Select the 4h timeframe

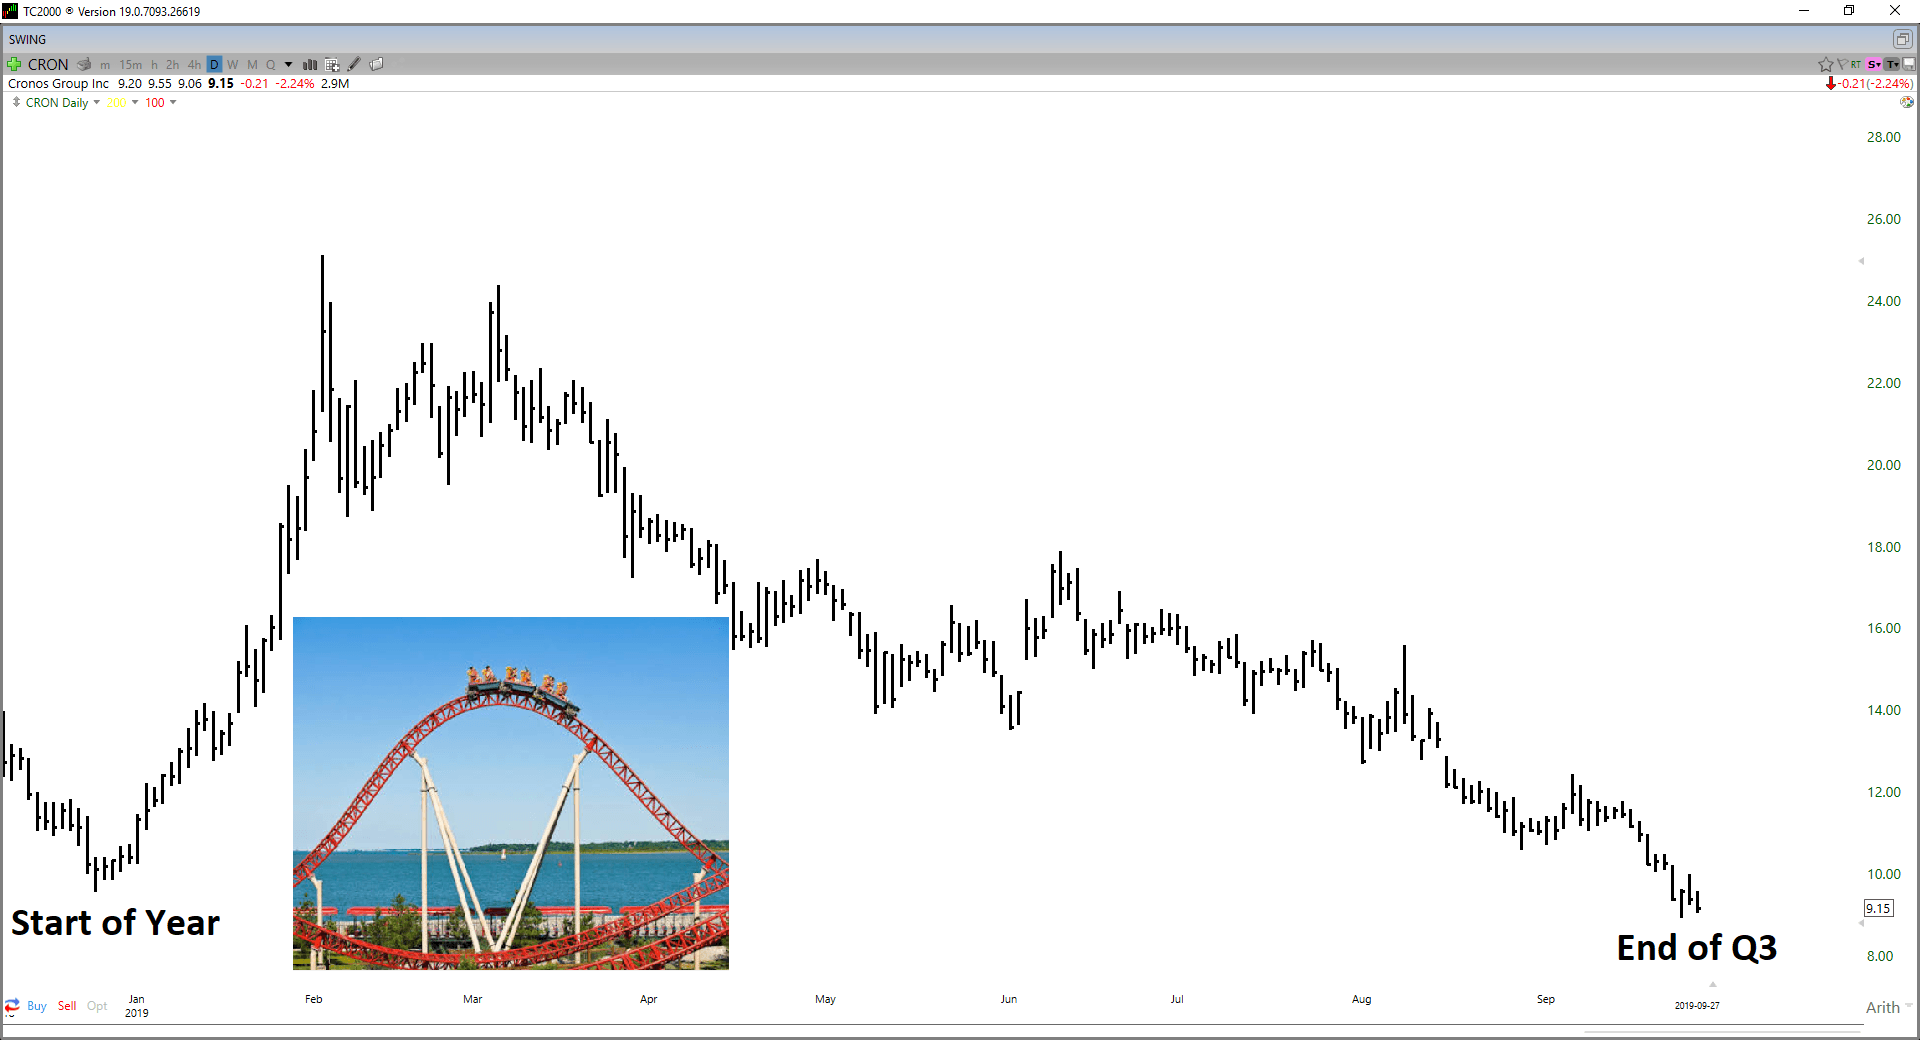(x=194, y=64)
